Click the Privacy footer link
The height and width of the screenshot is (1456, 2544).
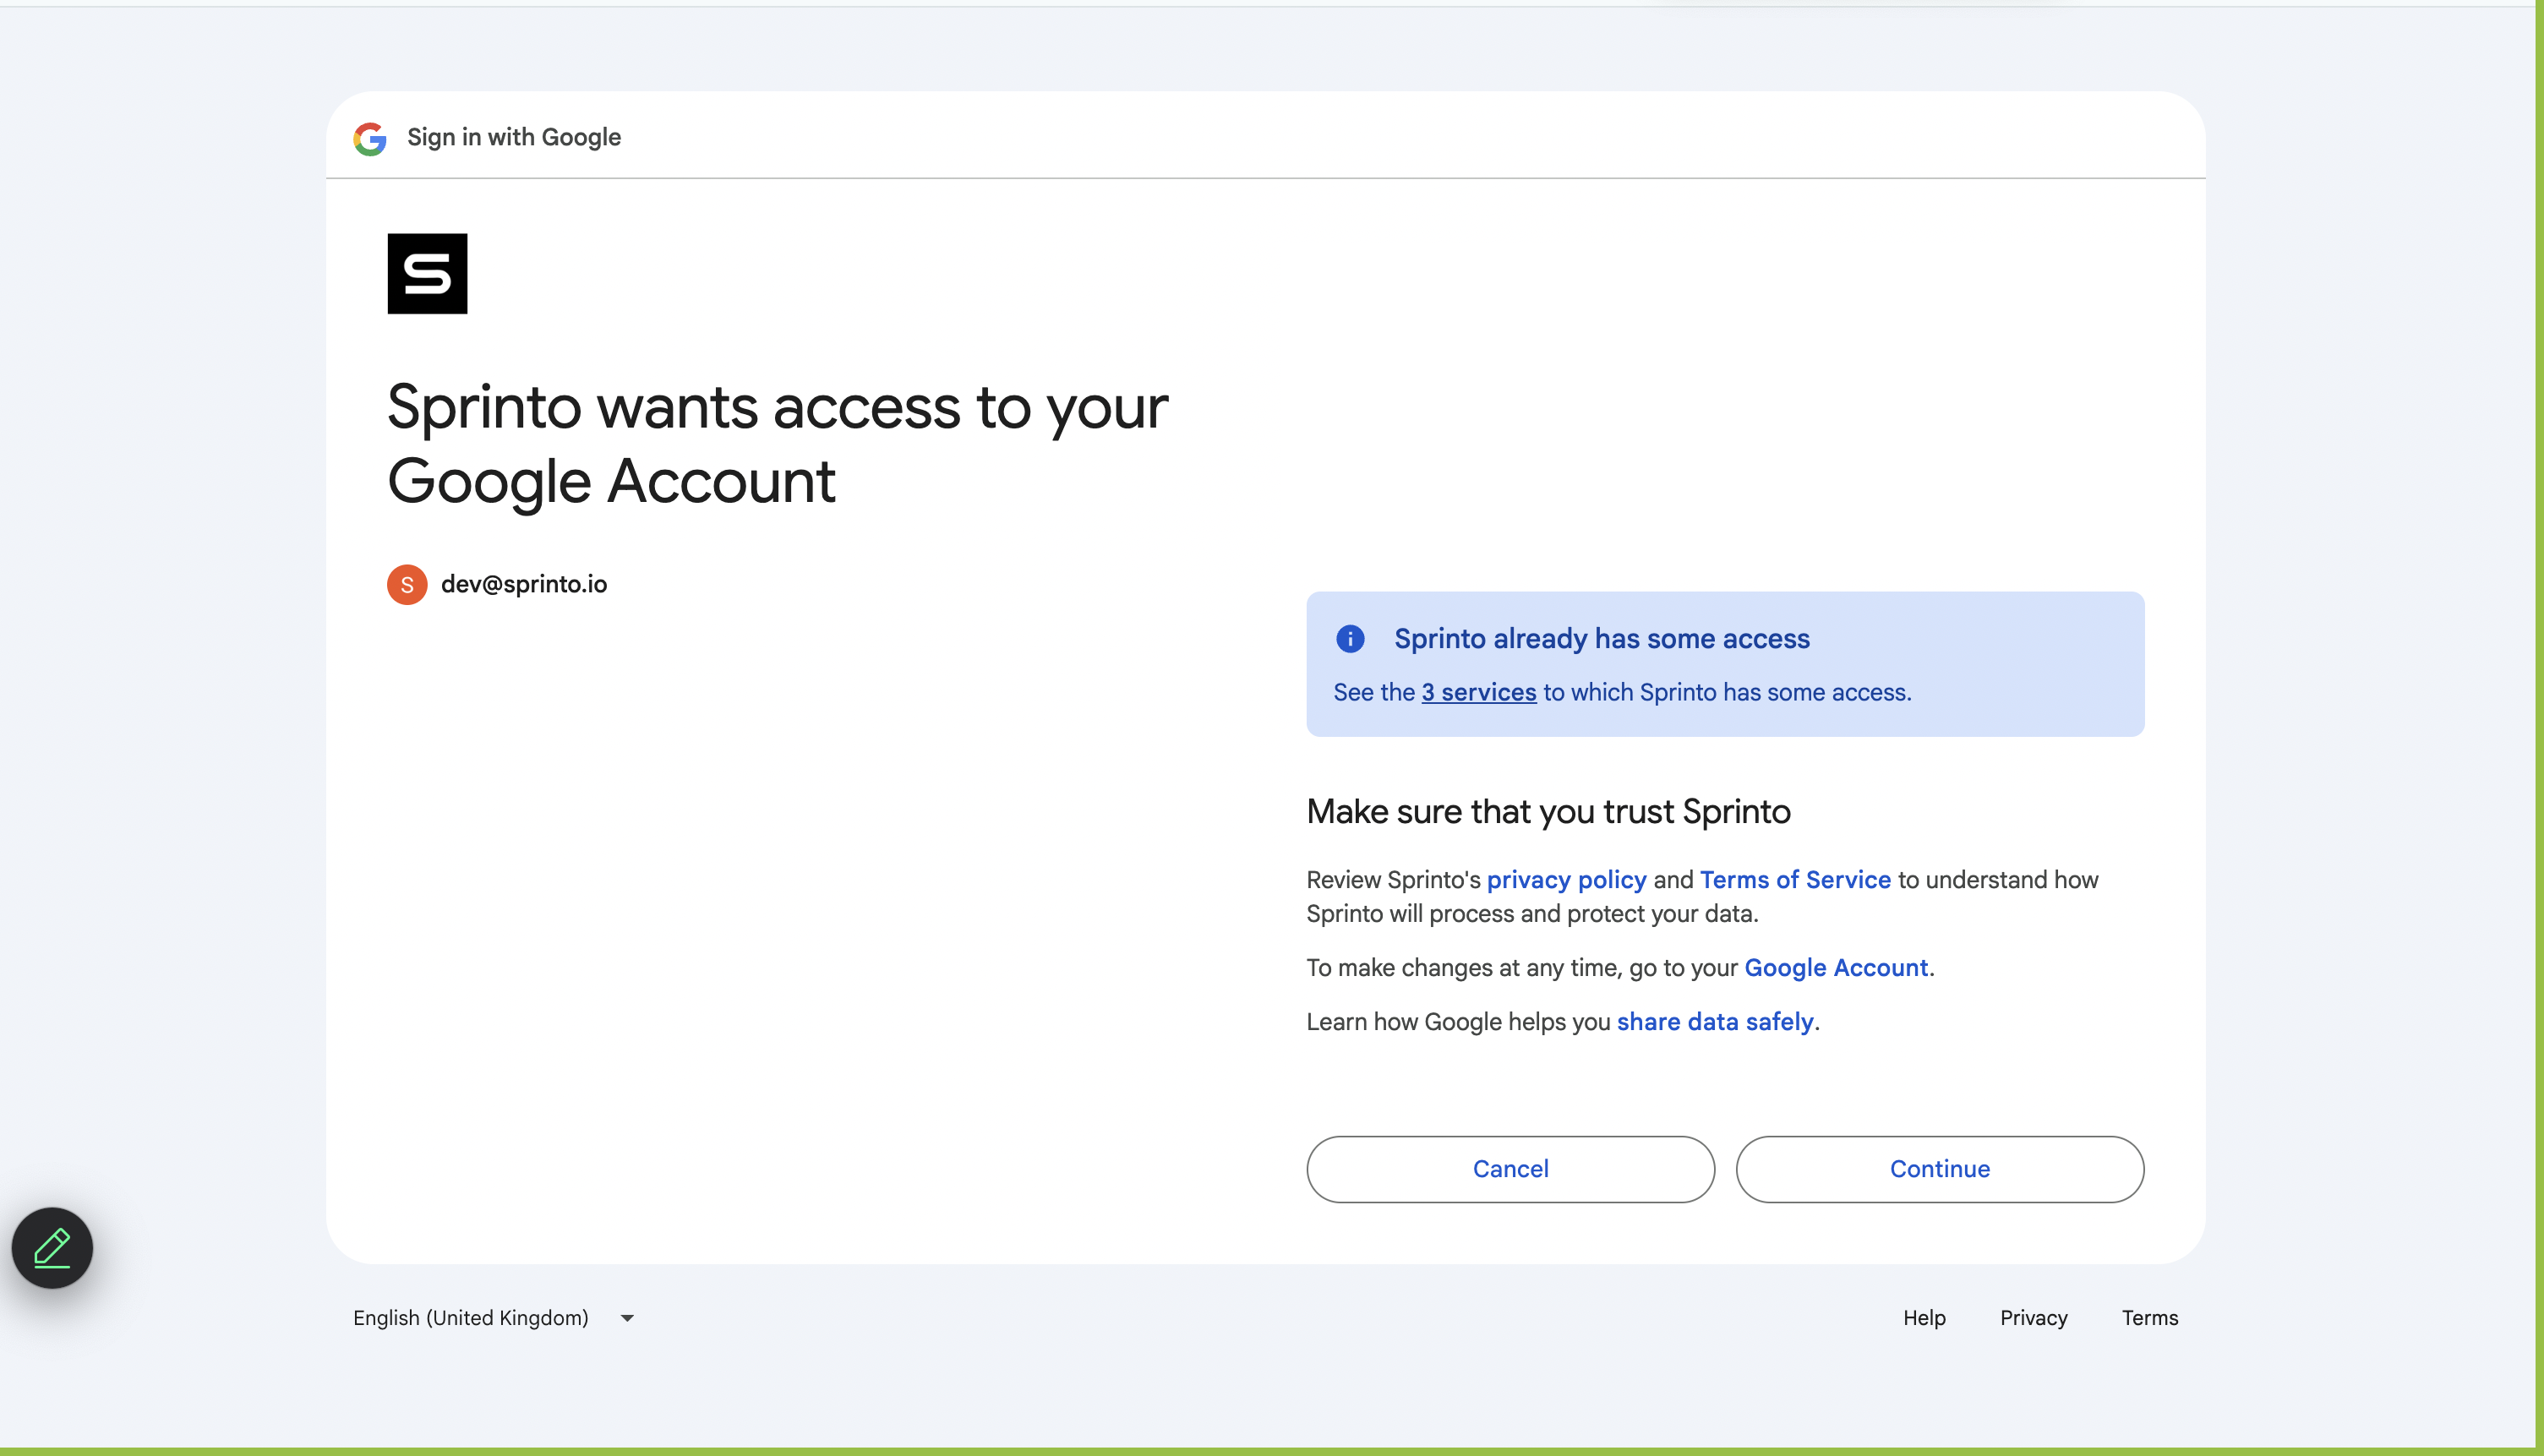pos(2033,1318)
